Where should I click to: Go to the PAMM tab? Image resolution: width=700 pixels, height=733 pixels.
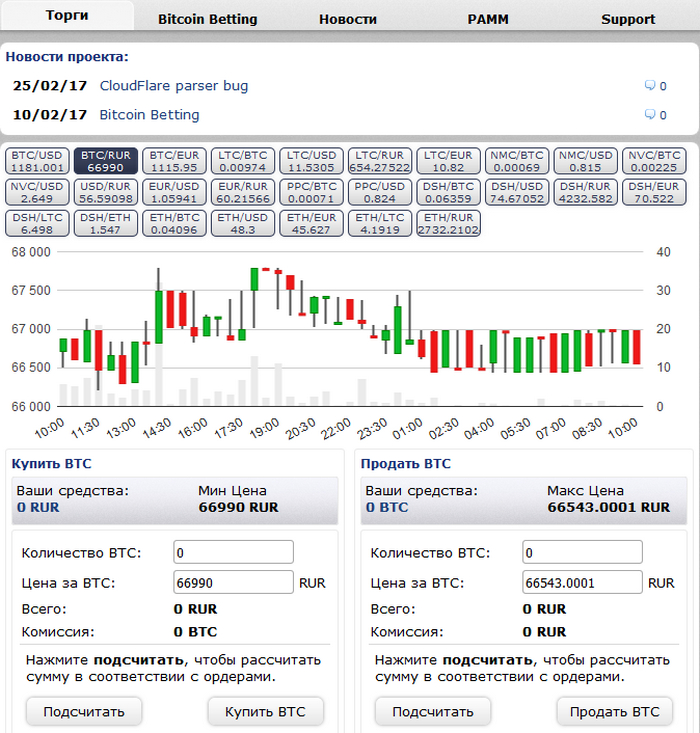click(x=488, y=19)
